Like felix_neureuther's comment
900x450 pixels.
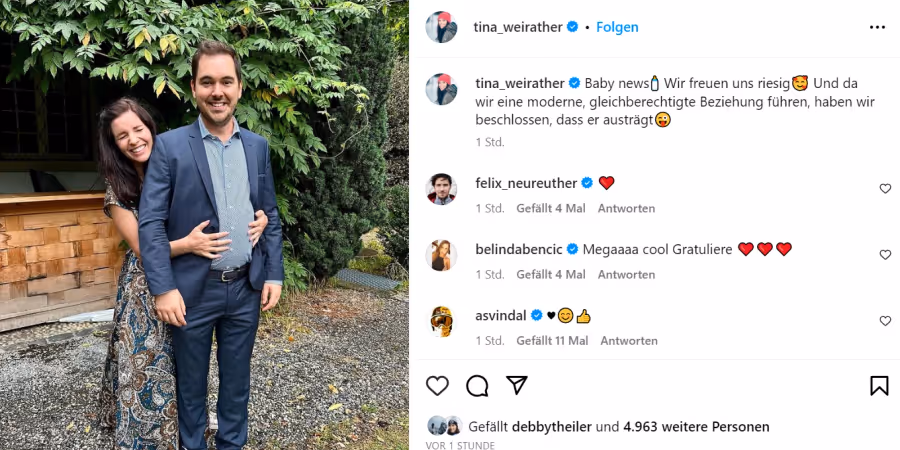point(885,189)
